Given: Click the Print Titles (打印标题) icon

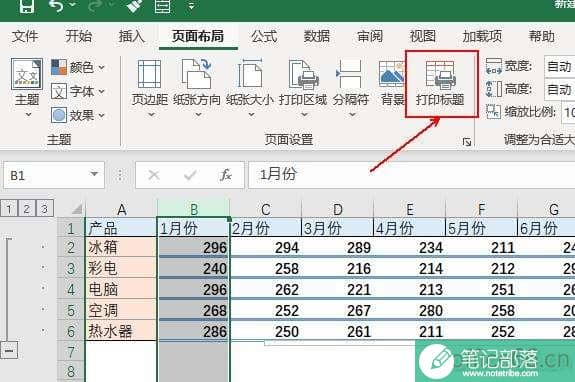Looking at the screenshot, I should point(440,84).
